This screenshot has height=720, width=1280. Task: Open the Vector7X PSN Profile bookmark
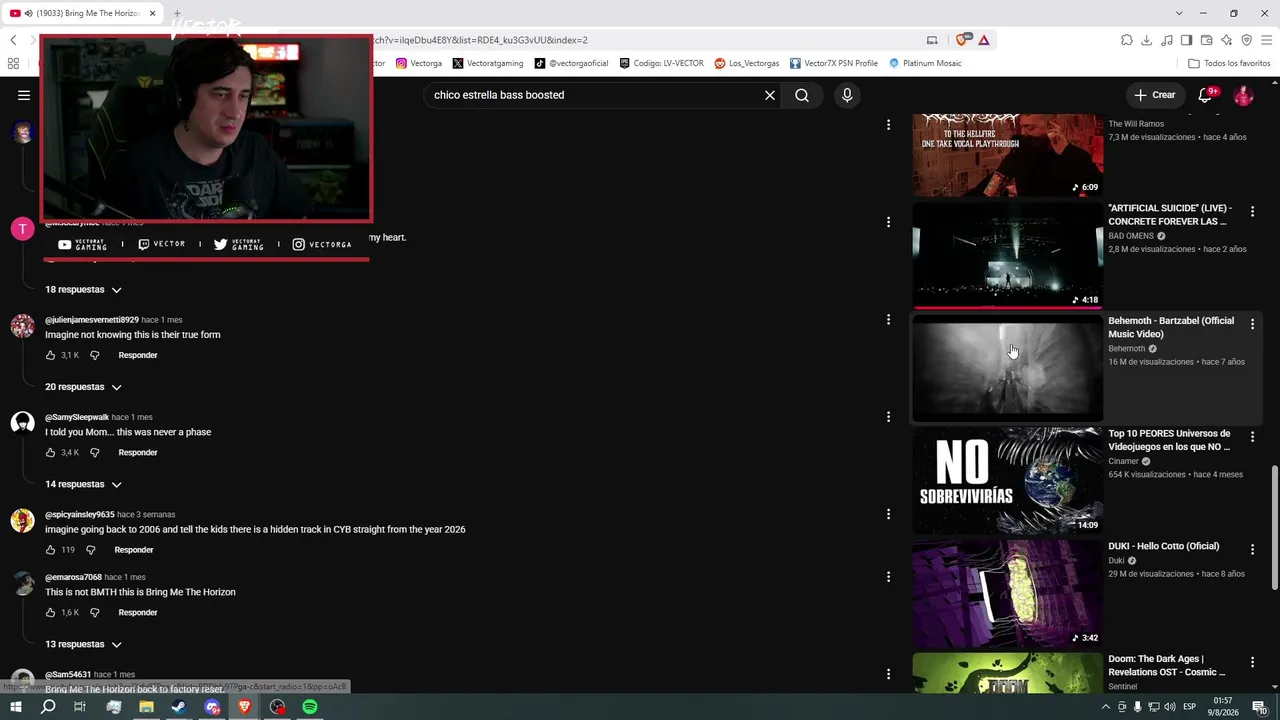point(834,63)
